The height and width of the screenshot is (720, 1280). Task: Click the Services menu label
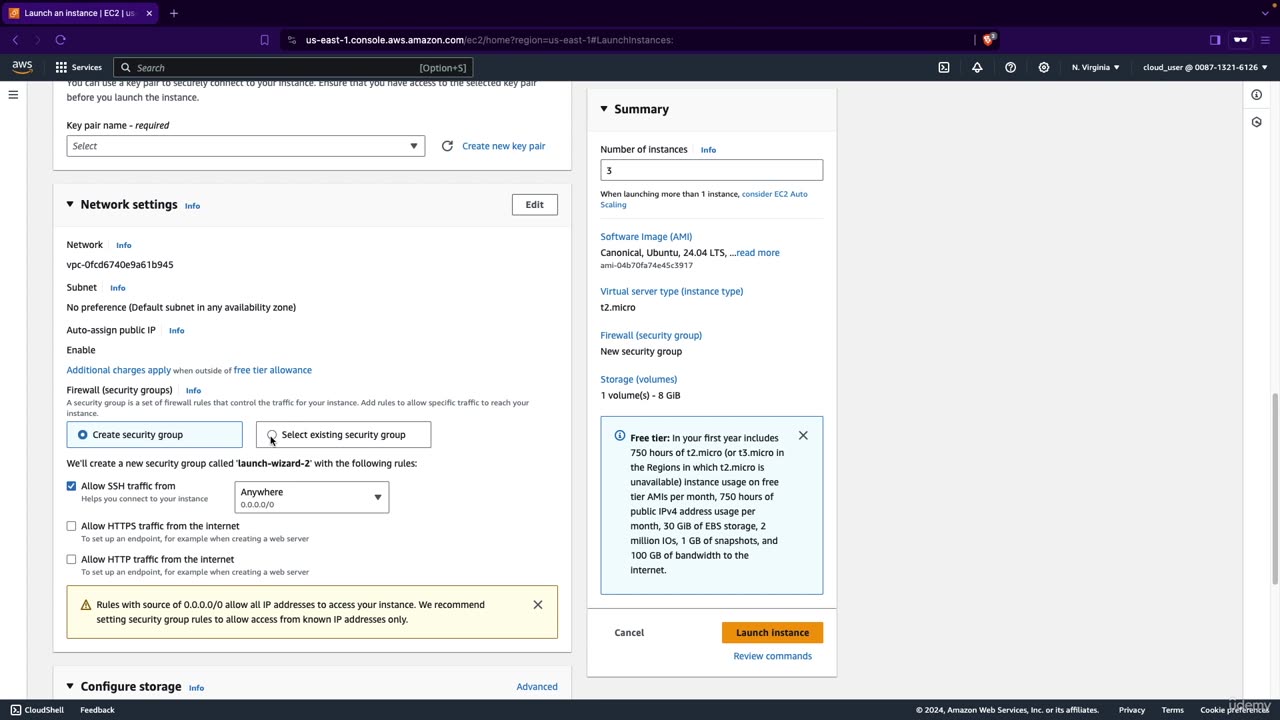(86, 67)
